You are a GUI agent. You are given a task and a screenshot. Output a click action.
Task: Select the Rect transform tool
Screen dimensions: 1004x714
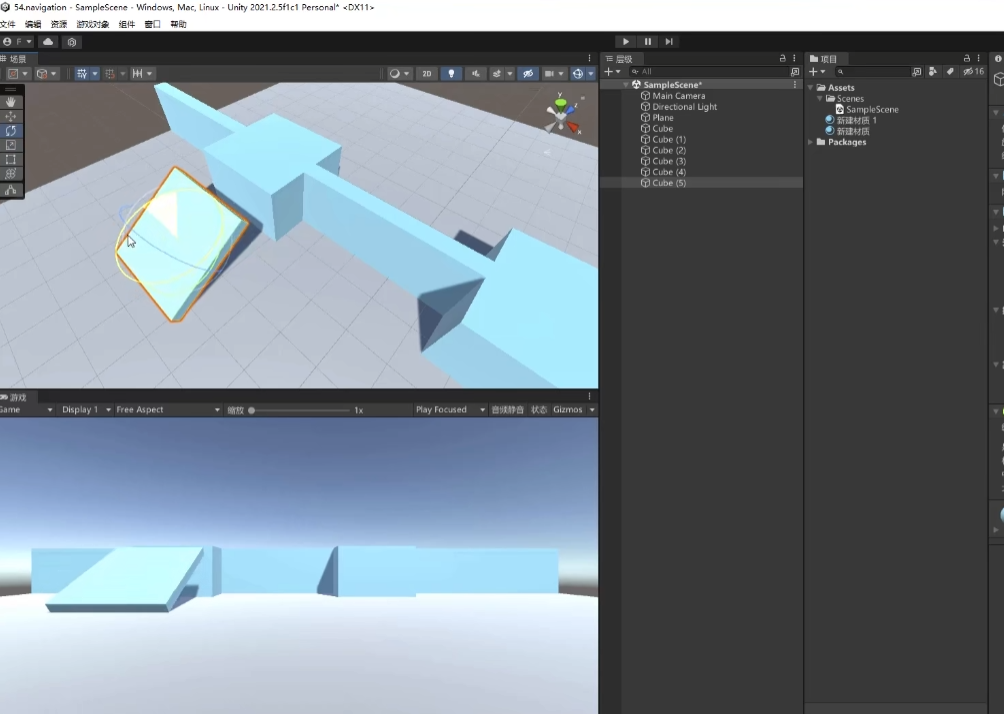tap(11, 159)
